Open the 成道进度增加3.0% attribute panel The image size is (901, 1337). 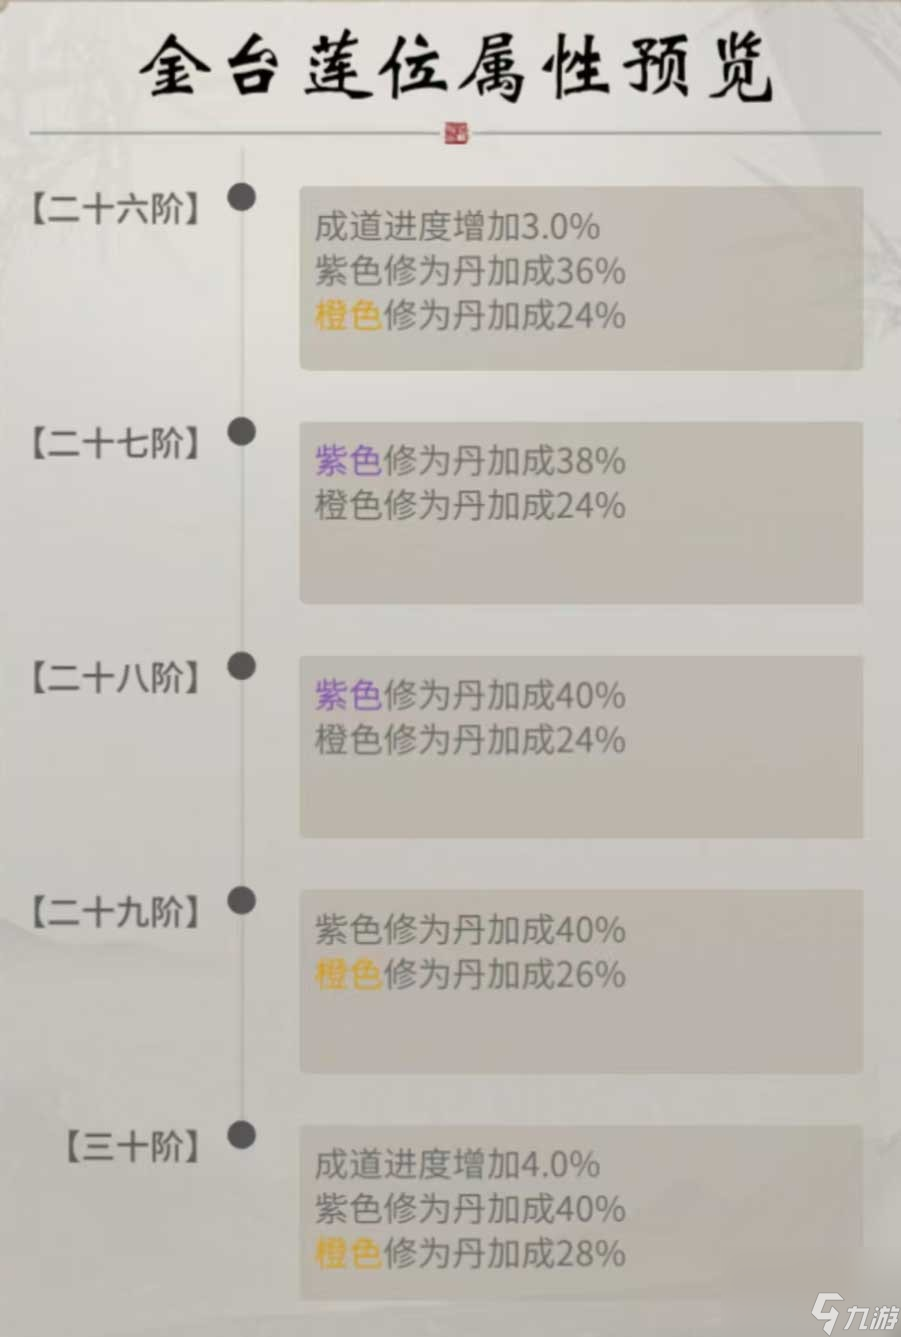(x=581, y=278)
